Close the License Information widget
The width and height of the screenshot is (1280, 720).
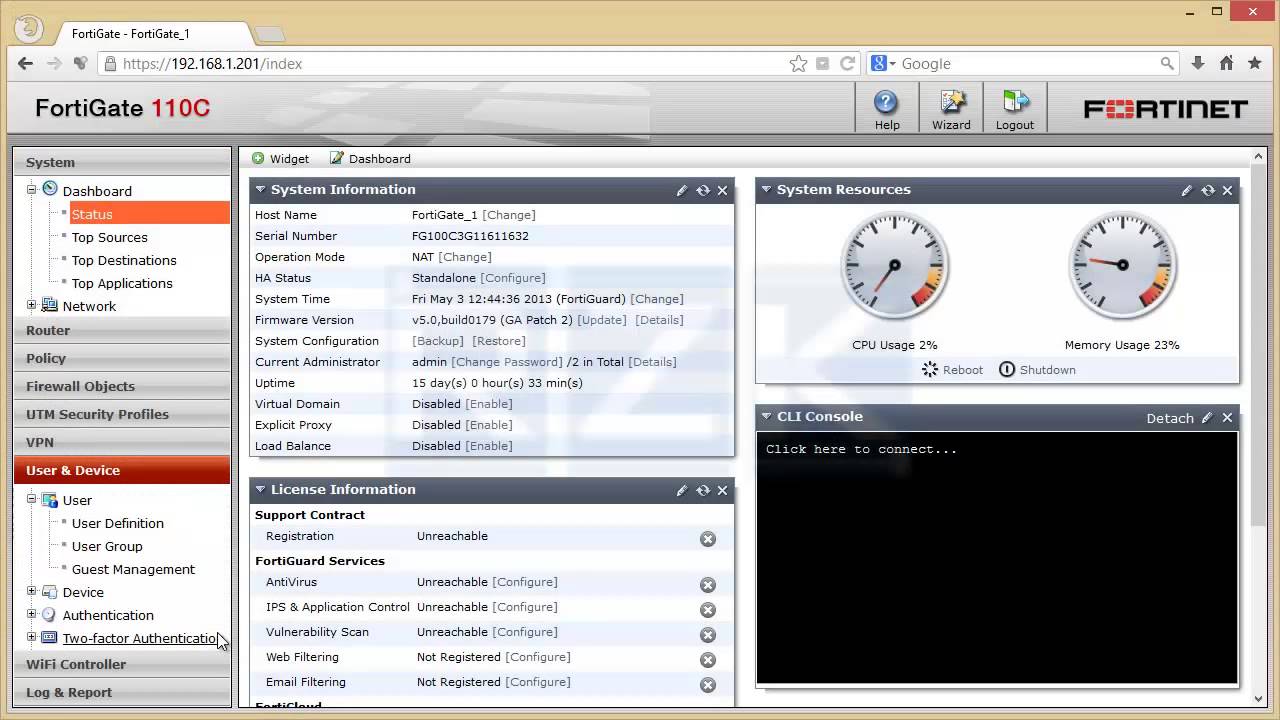click(x=723, y=490)
